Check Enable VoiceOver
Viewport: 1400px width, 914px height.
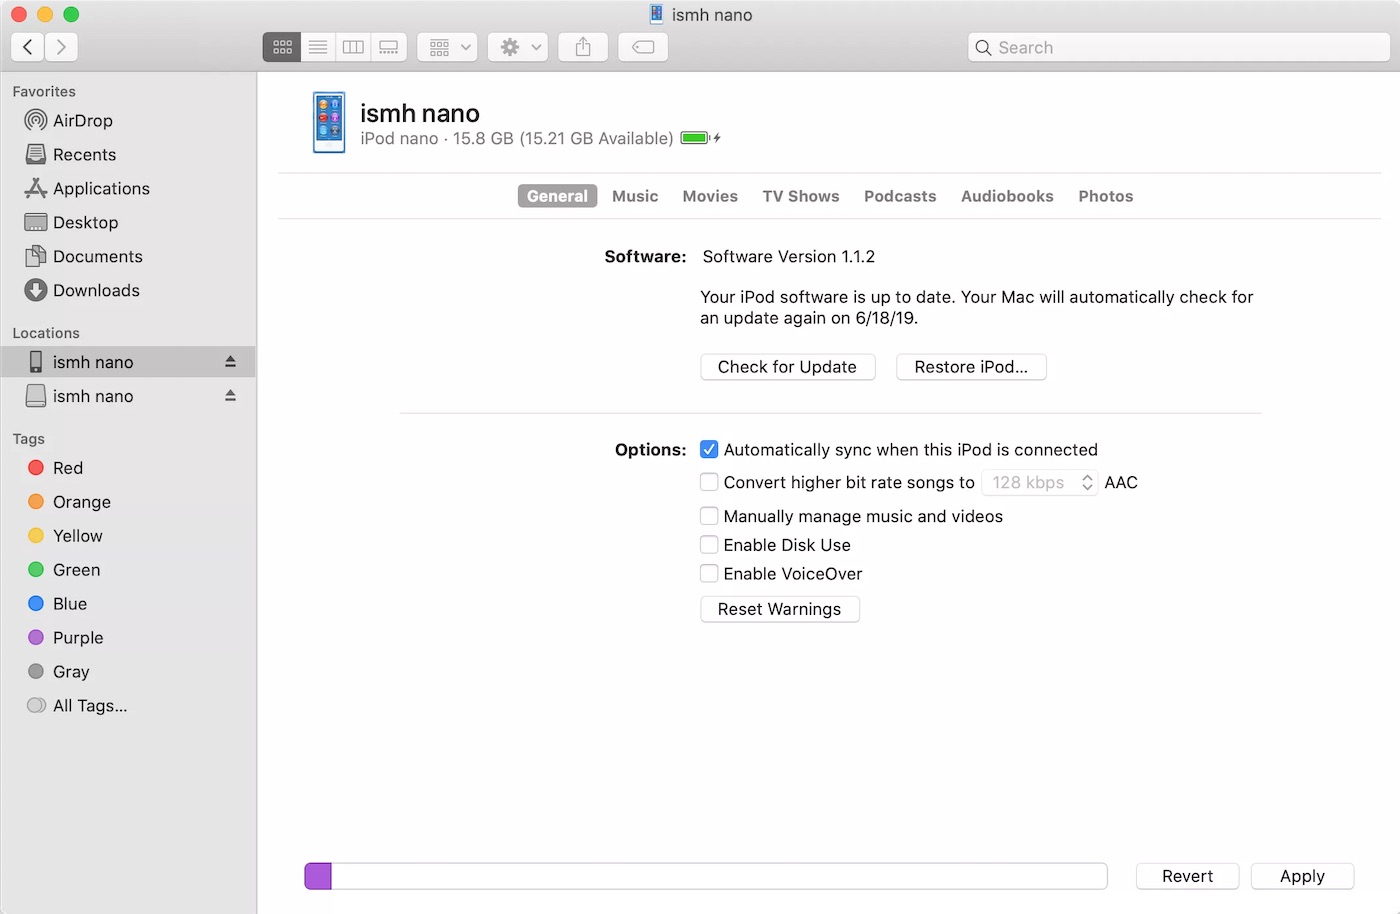click(709, 574)
